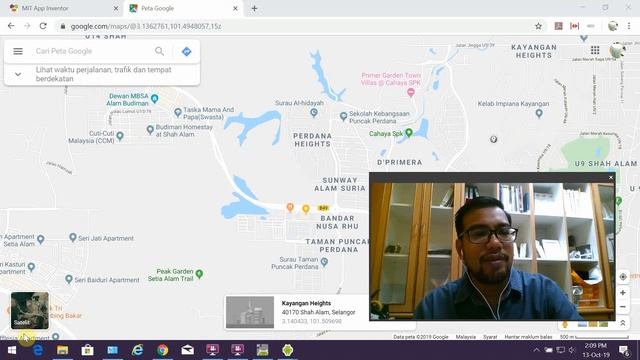Select the Surau Taman Puncak Perdana pin
Viewport: 640px width, 360px height.
(x=324, y=262)
